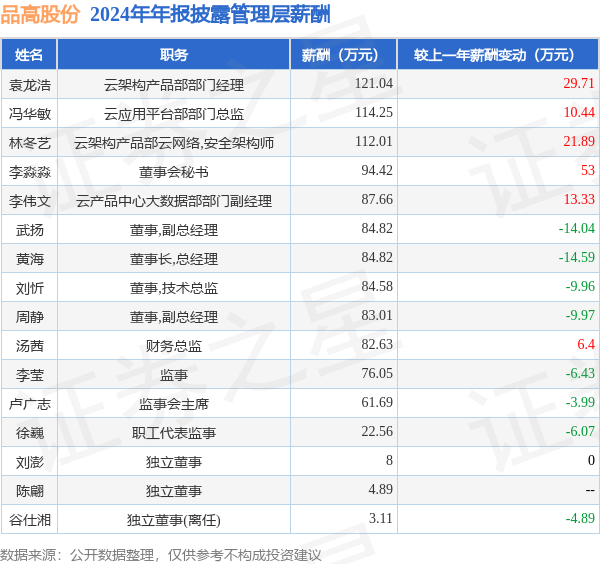
Task: Select the name 李伟文
Action: (29, 201)
